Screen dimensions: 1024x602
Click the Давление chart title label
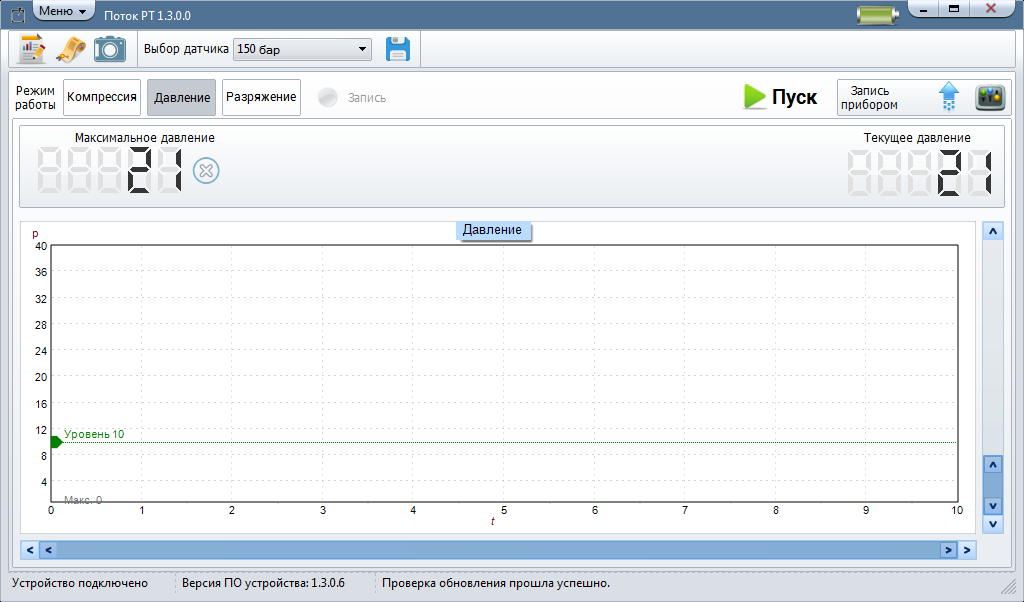click(493, 231)
